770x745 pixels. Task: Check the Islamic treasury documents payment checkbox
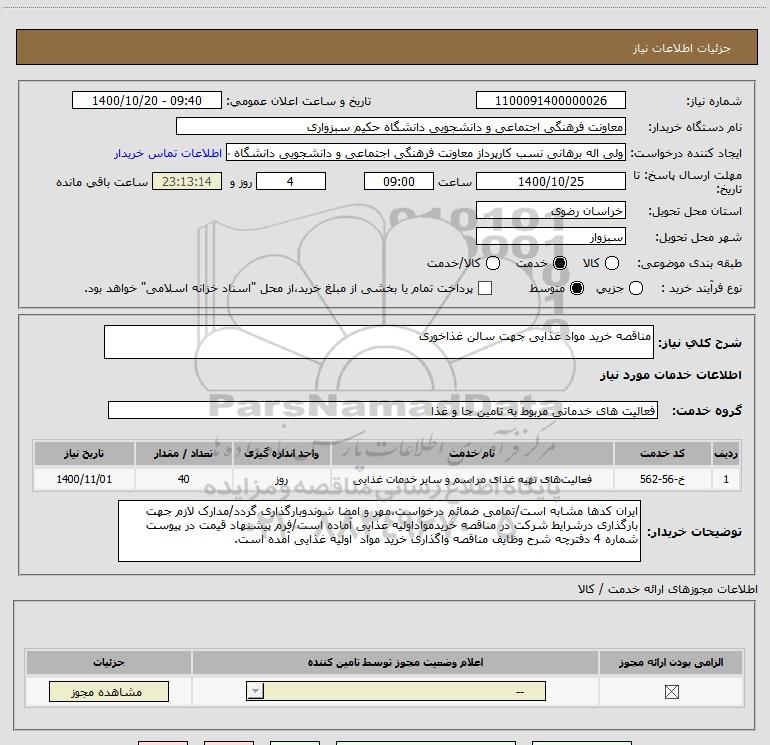[x=485, y=288]
